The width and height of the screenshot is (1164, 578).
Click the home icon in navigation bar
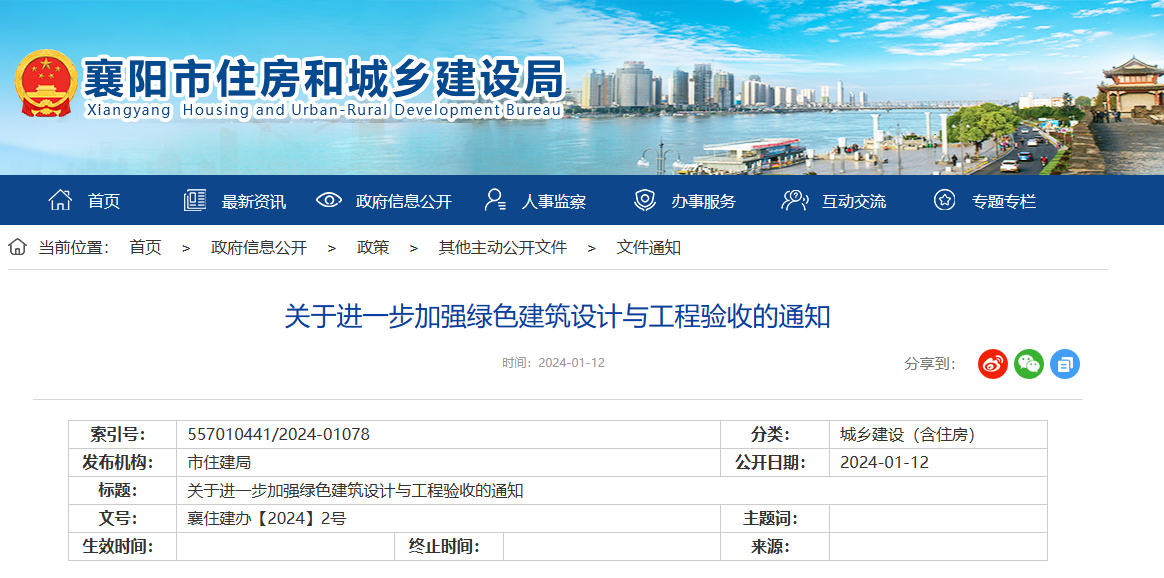click(60, 200)
